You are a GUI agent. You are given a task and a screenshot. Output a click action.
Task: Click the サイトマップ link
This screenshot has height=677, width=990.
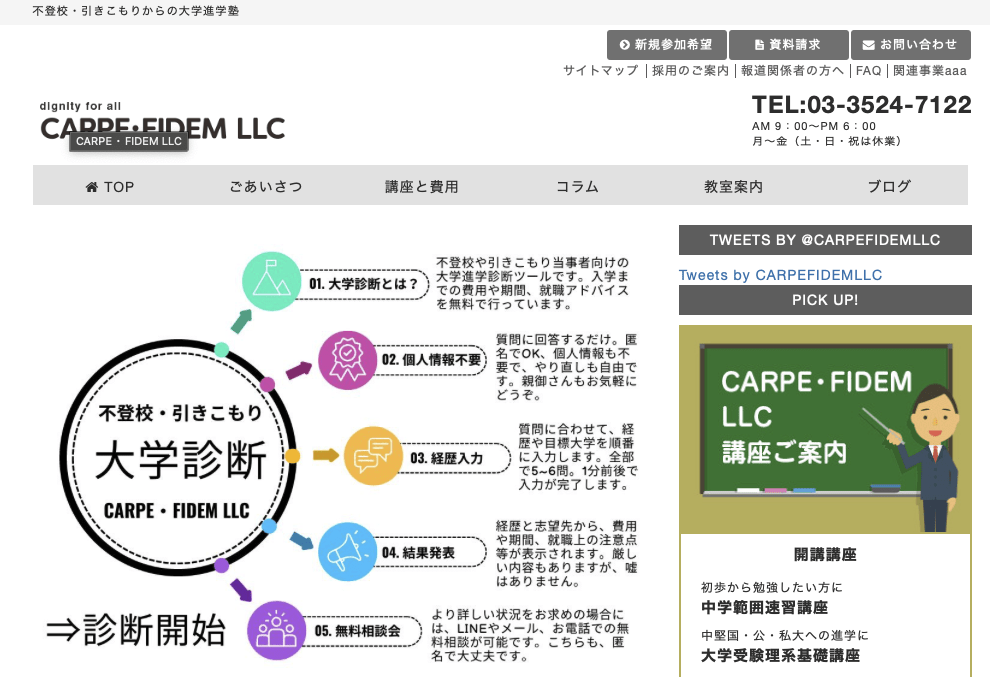(x=600, y=71)
